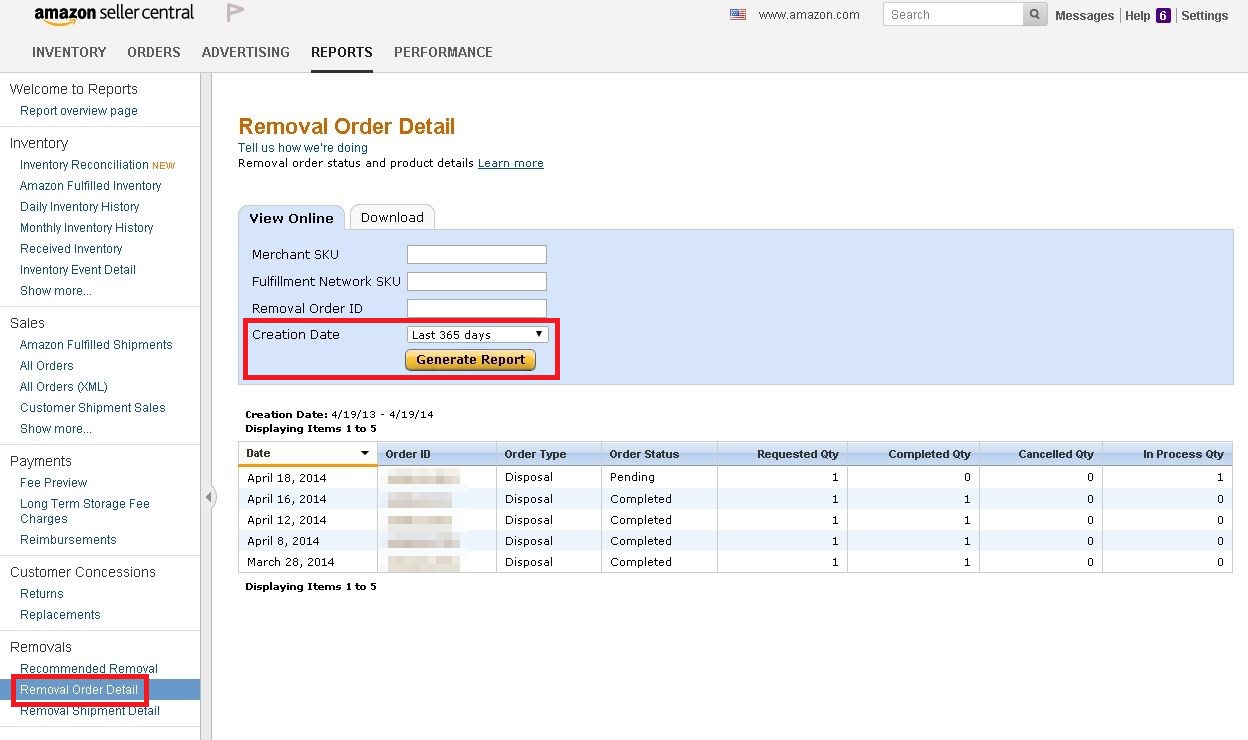The width and height of the screenshot is (1248, 740).
Task: Open Returns report
Action: (x=42, y=594)
